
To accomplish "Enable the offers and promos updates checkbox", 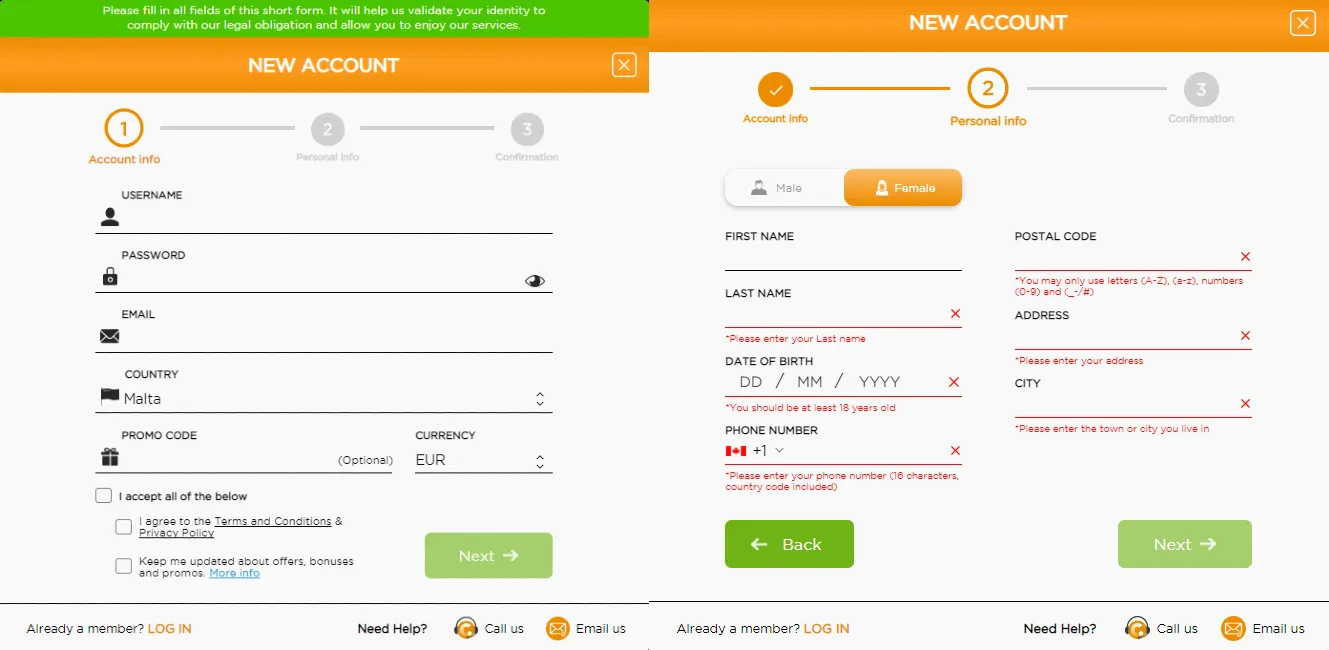I will (x=124, y=567).
